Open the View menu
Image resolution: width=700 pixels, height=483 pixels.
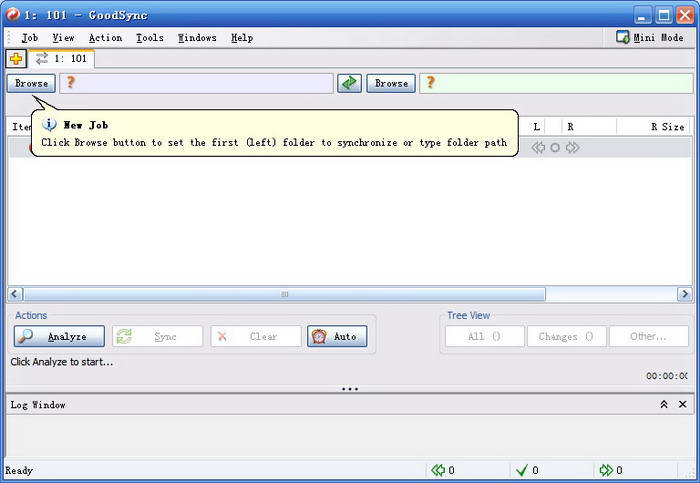63,38
